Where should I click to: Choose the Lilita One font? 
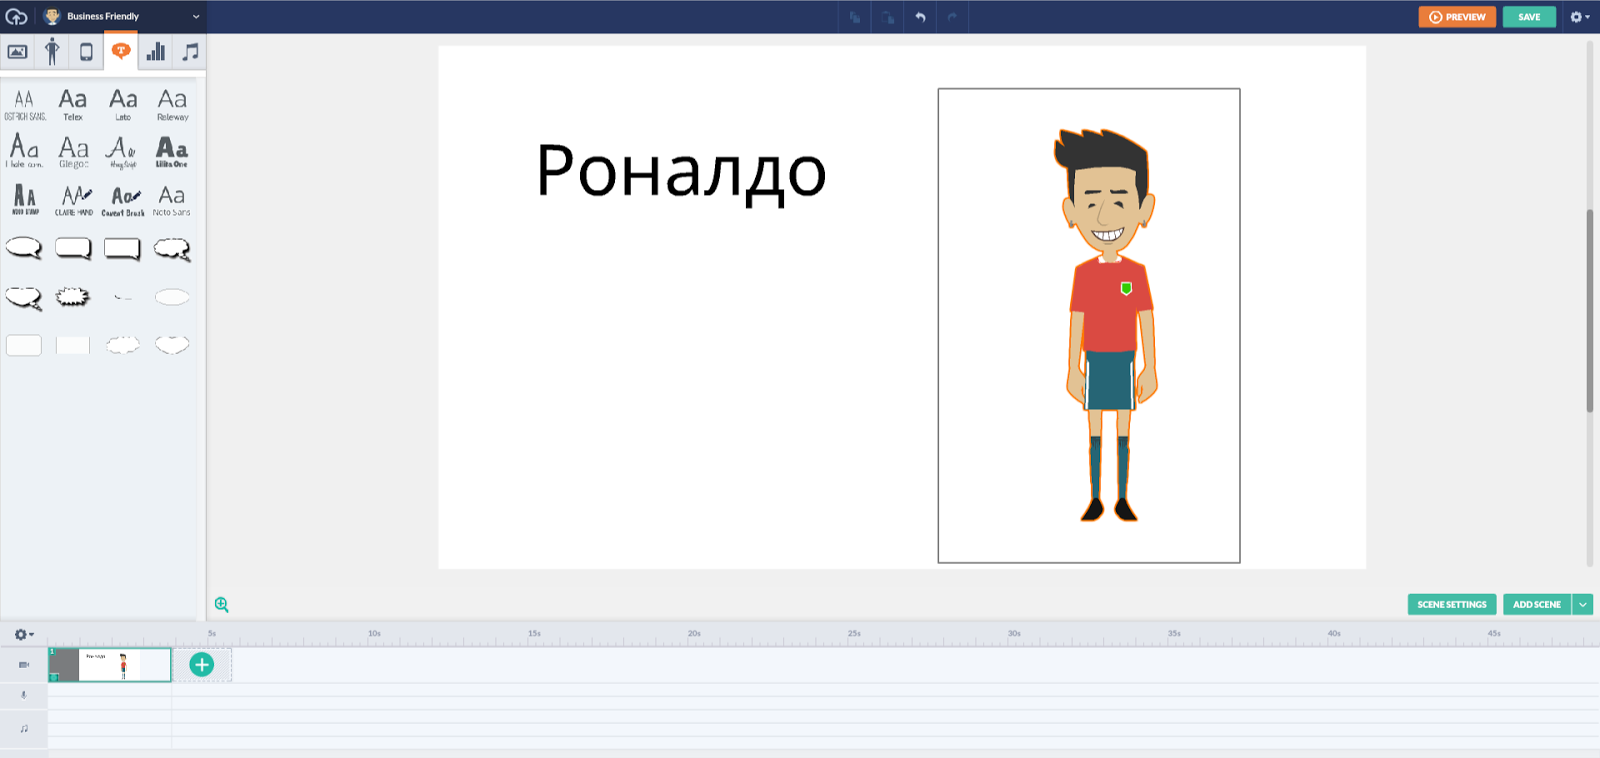(172, 152)
